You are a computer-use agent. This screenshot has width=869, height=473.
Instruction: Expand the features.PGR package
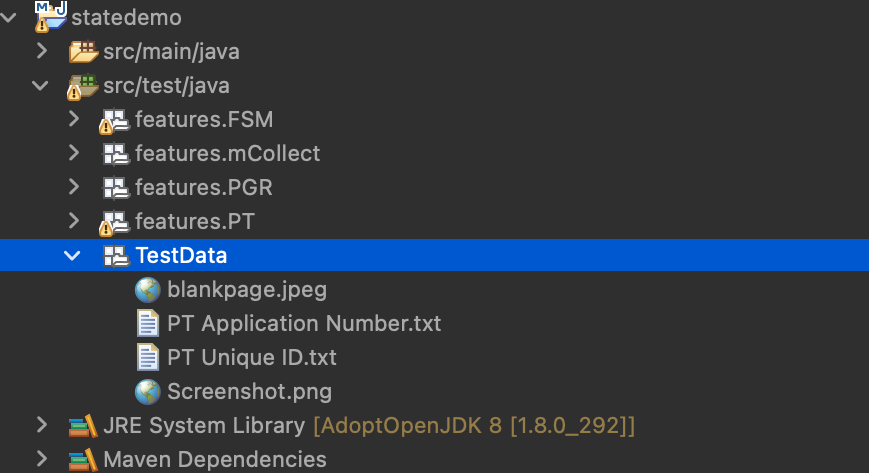coord(73,188)
